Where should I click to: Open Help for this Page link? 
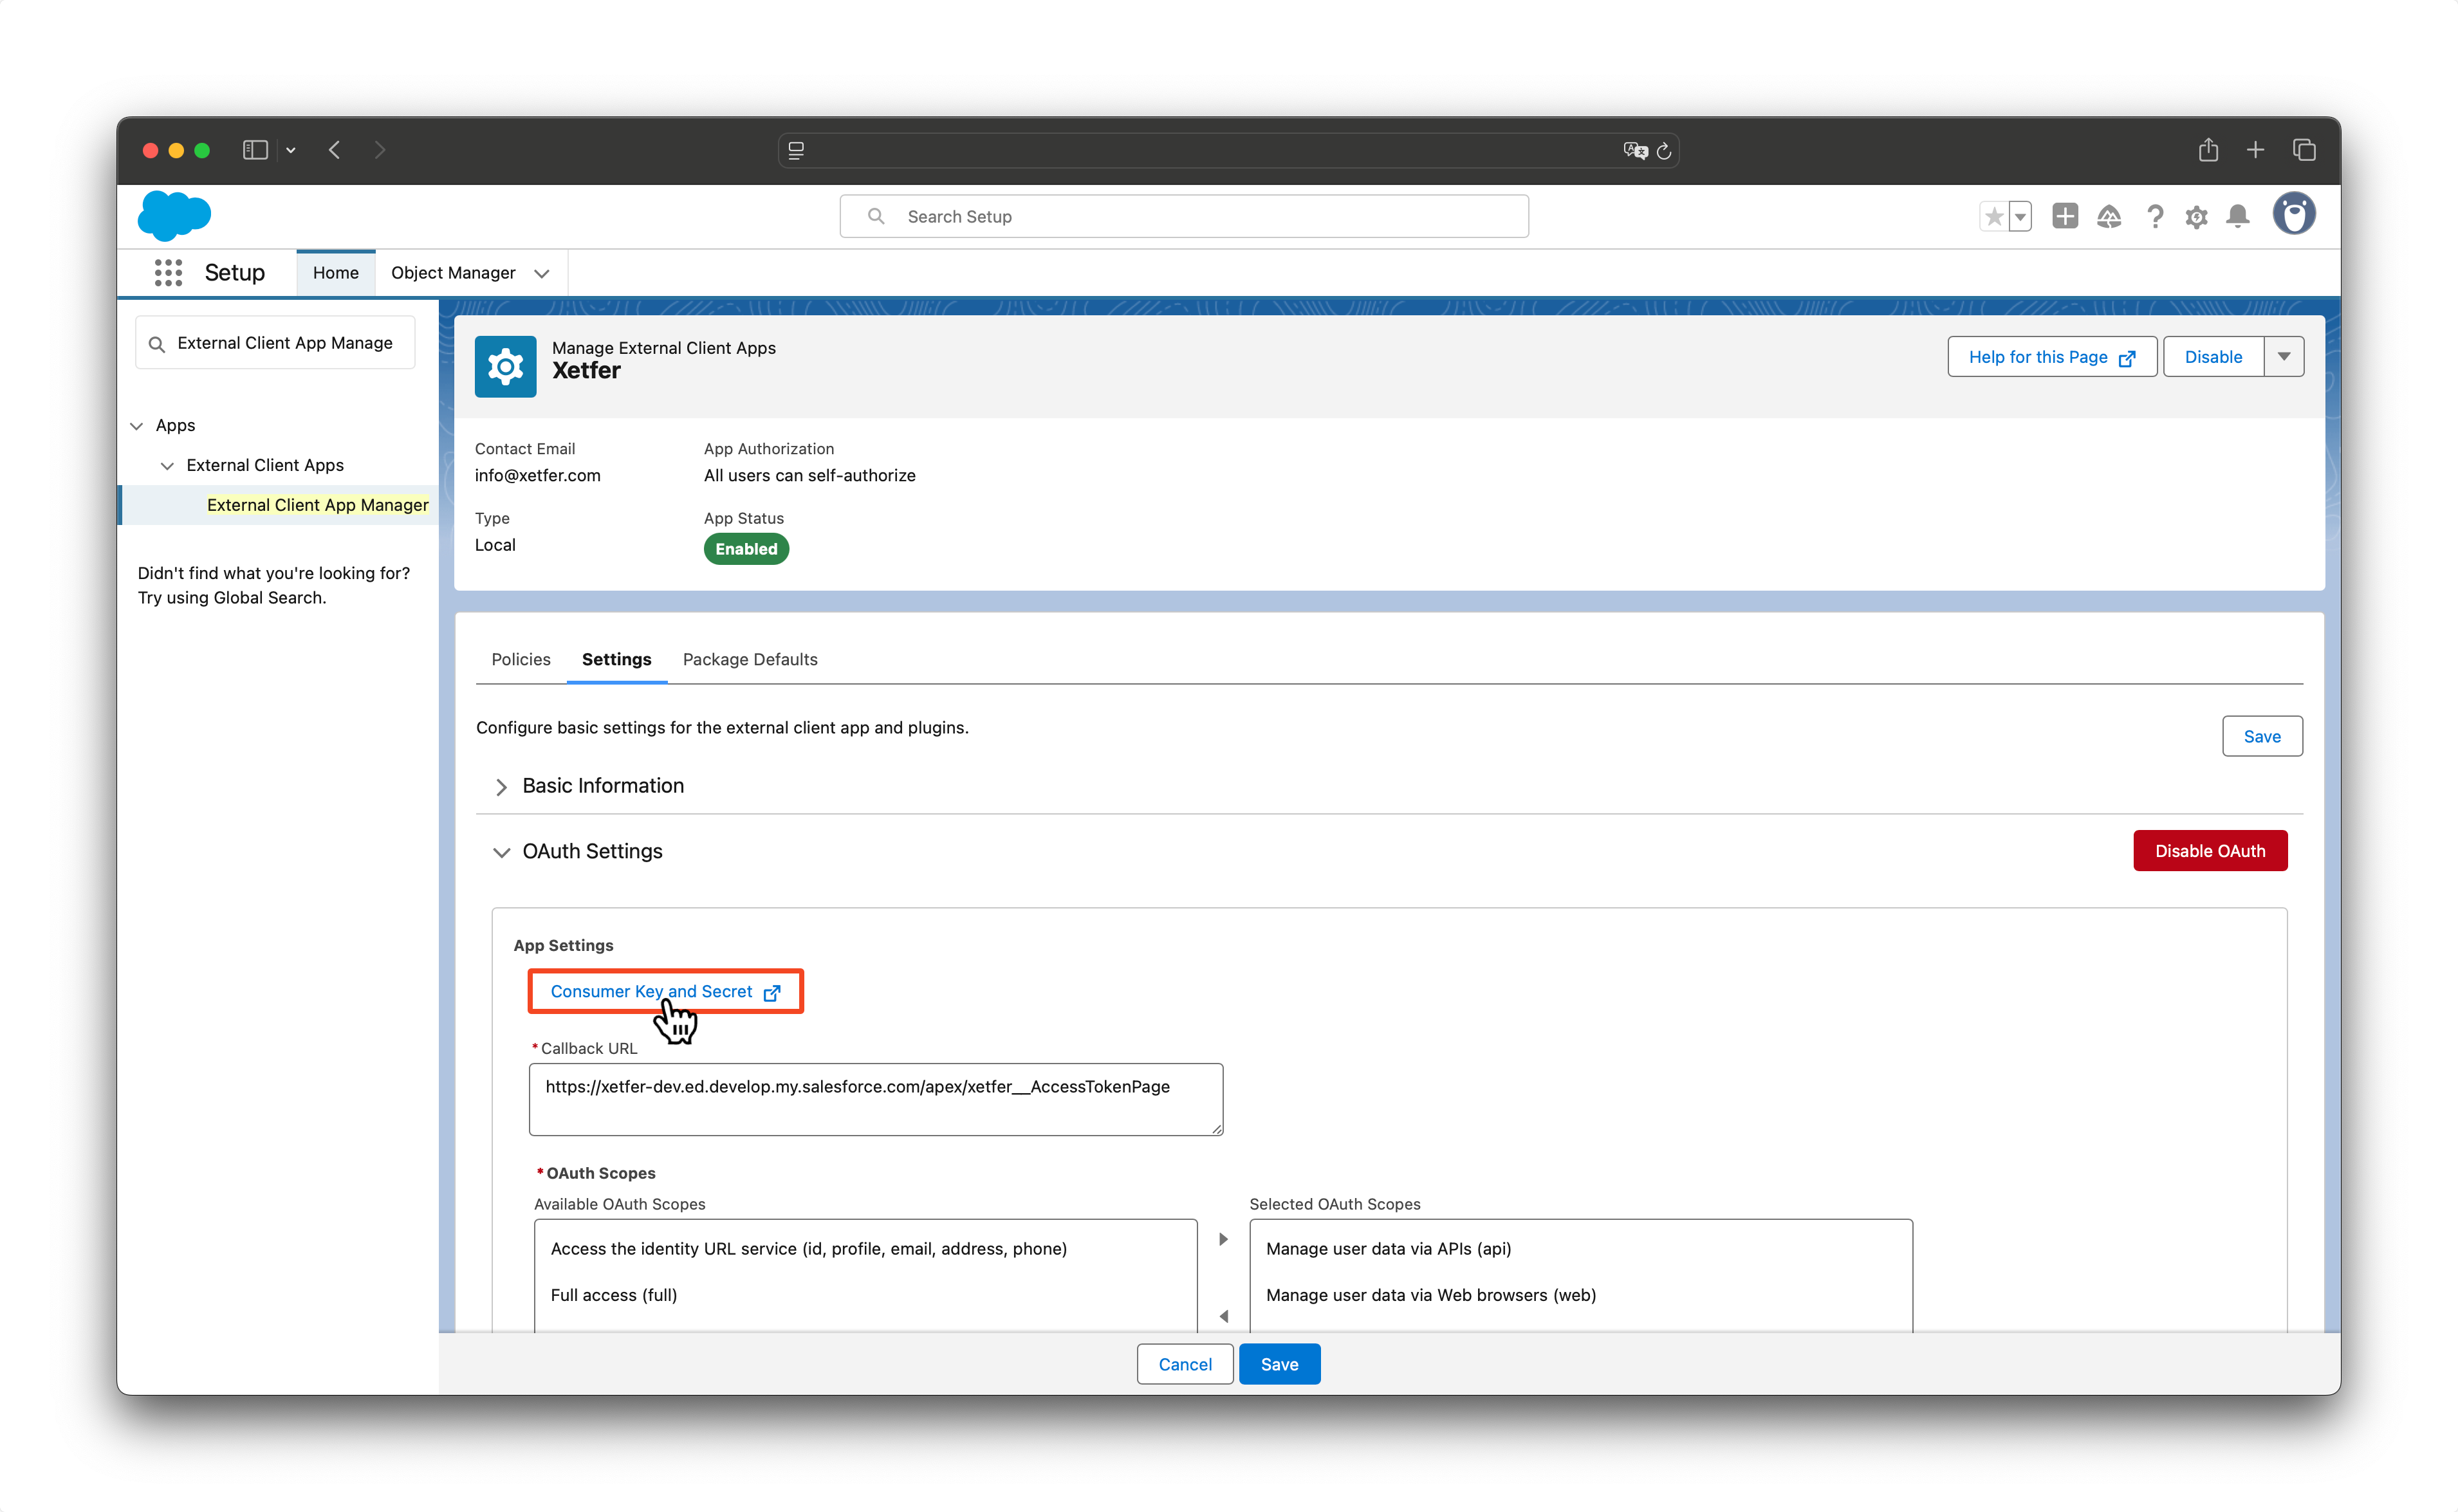pos(2052,357)
